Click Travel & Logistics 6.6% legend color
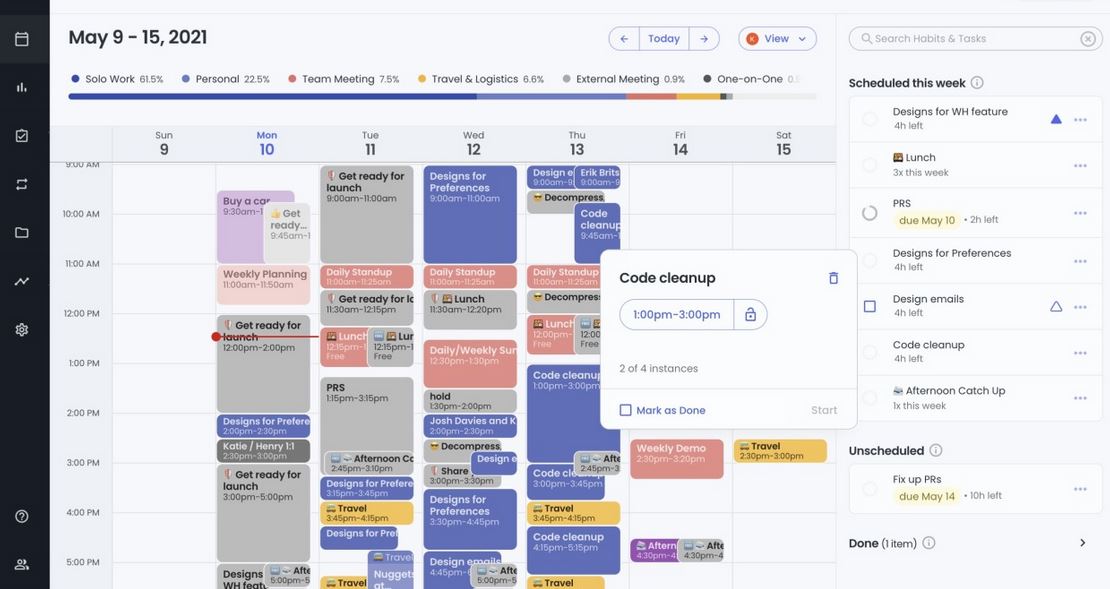Viewport: 1110px width, 589px height. [422, 79]
